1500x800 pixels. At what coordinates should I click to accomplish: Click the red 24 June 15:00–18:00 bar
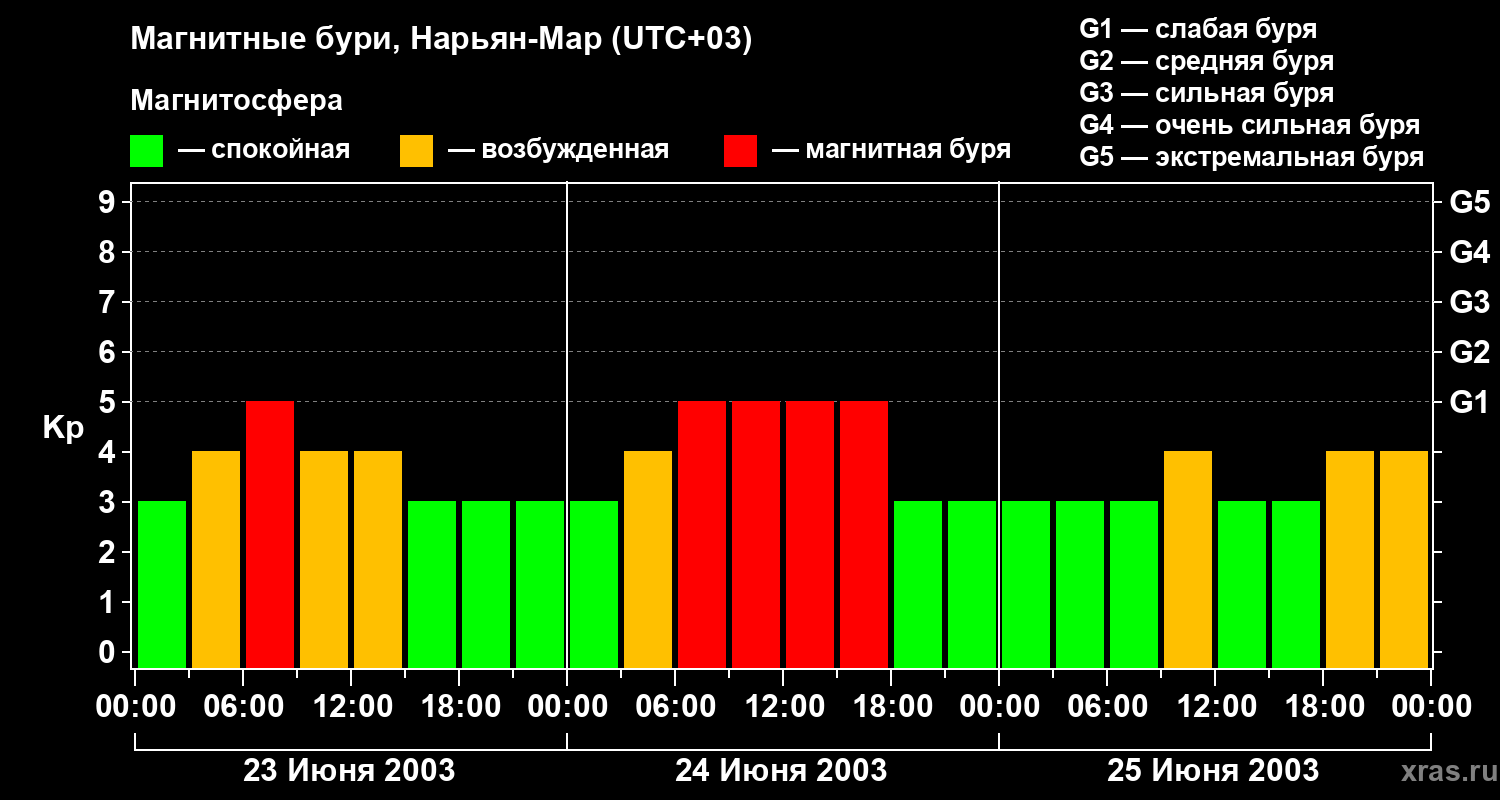click(x=864, y=534)
